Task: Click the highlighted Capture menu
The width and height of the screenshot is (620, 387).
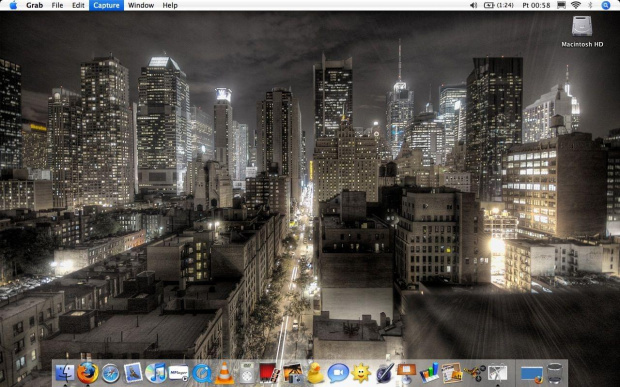Action: (x=106, y=5)
